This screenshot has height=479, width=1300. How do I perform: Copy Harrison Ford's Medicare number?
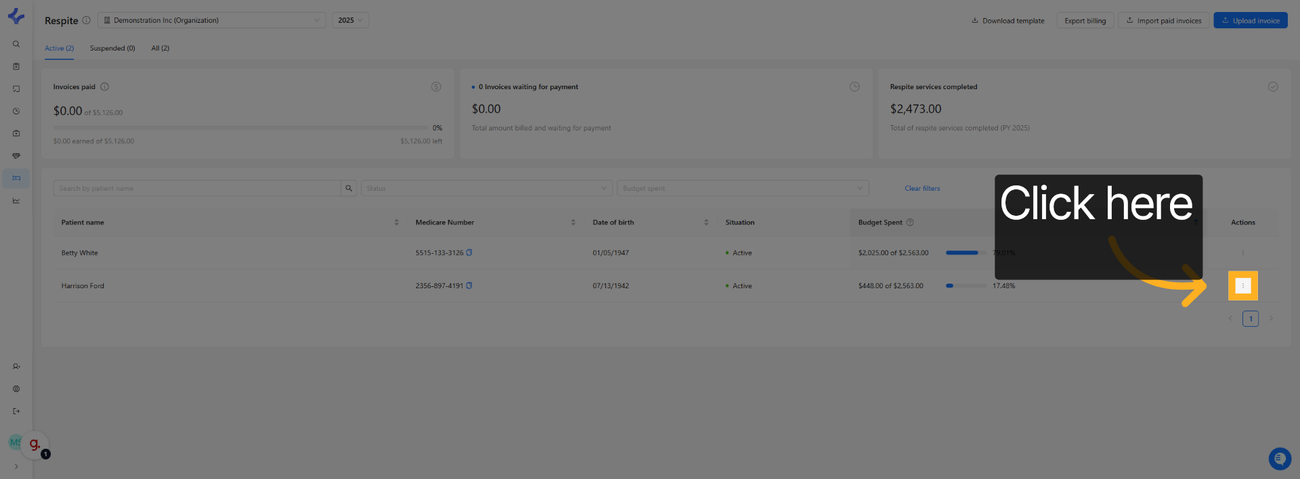pos(469,286)
